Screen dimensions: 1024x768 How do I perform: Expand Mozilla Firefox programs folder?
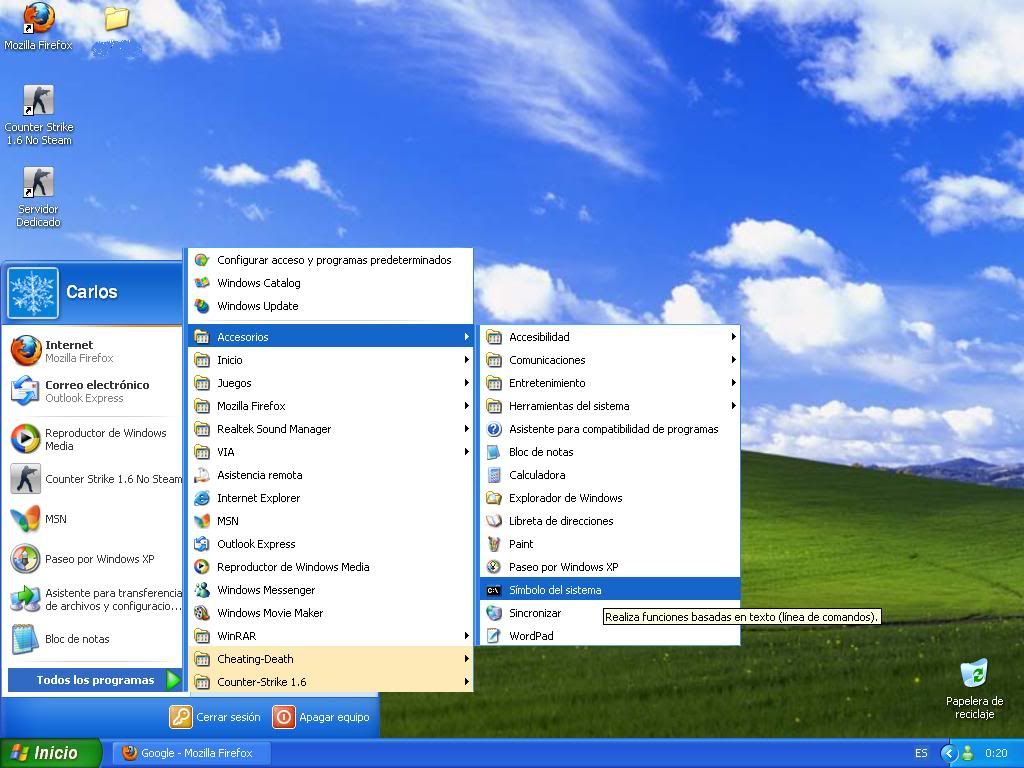(330, 406)
